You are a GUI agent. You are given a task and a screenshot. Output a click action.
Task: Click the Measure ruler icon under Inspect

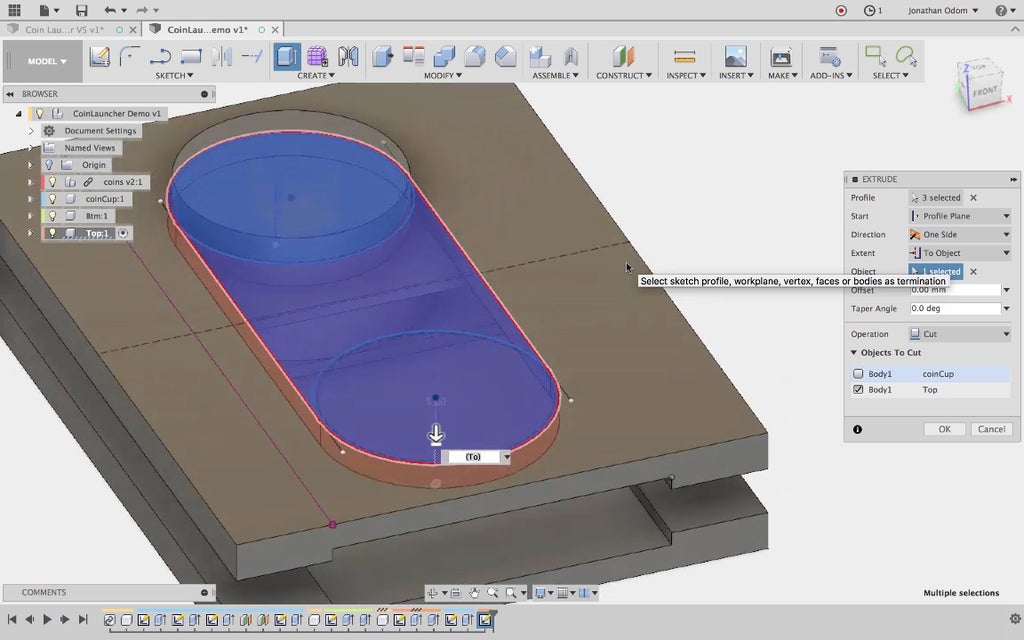click(x=684, y=57)
